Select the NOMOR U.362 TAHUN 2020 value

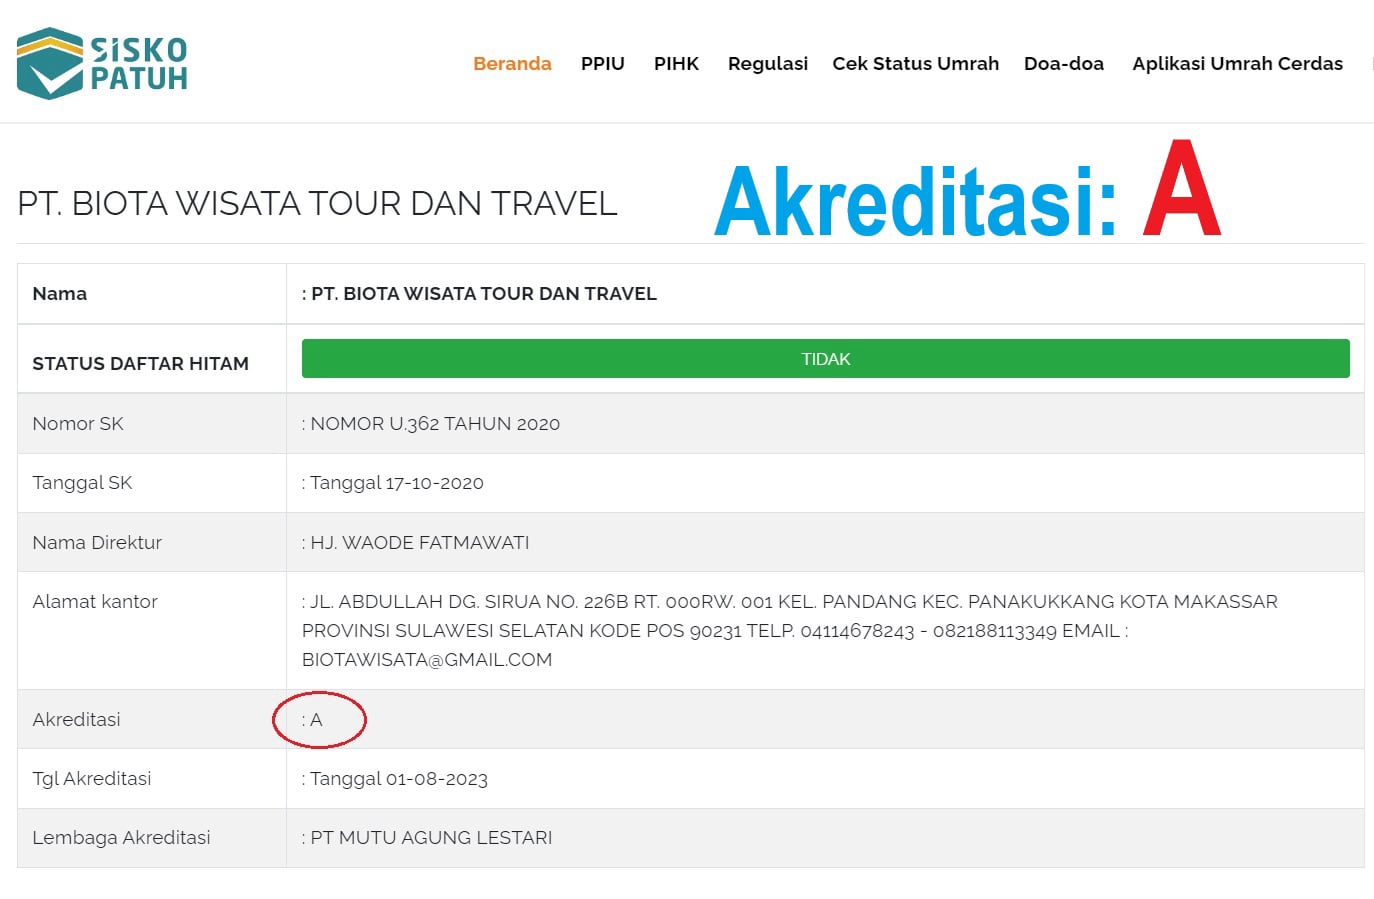pos(434,424)
